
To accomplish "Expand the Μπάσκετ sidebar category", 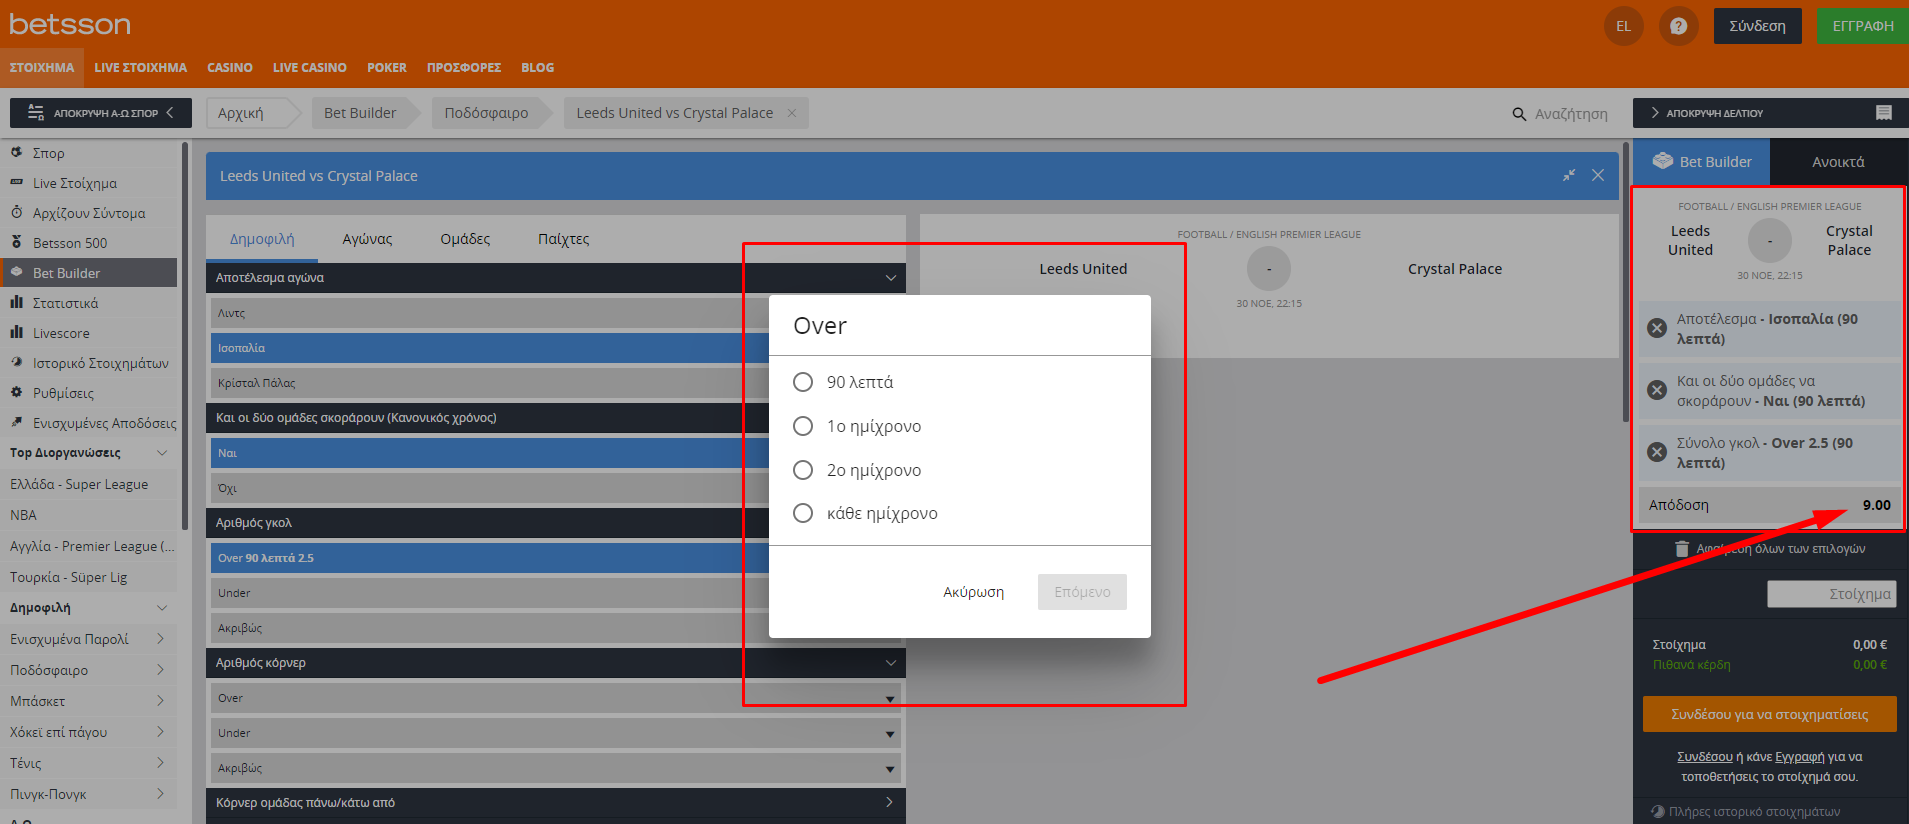I will coord(160,701).
